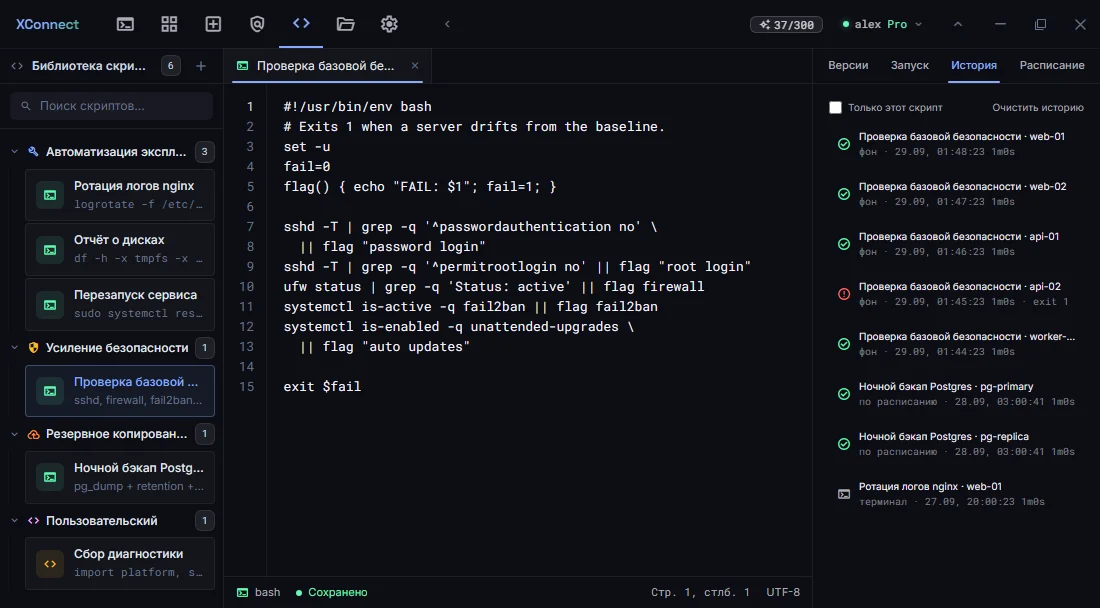This screenshot has height=608, width=1100.
Task: Close the Проверка базовой editor tab
Action: coord(415,66)
